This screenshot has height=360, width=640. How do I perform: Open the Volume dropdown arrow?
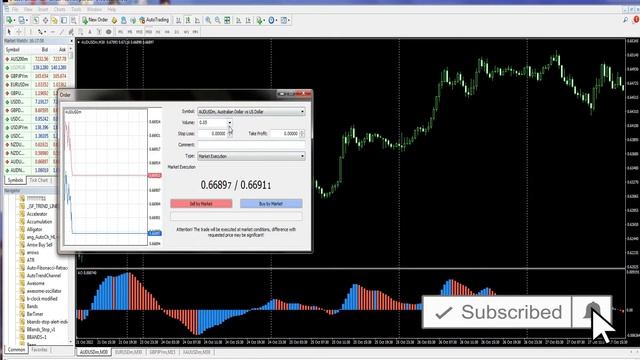pos(229,122)
